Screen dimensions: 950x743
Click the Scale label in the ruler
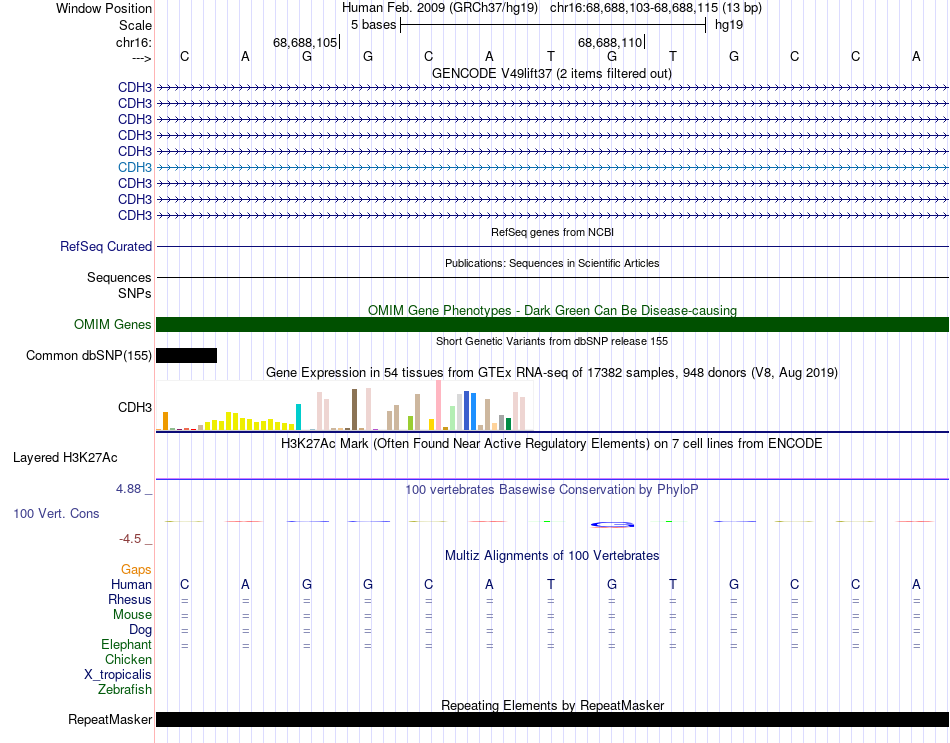point(135,25)
